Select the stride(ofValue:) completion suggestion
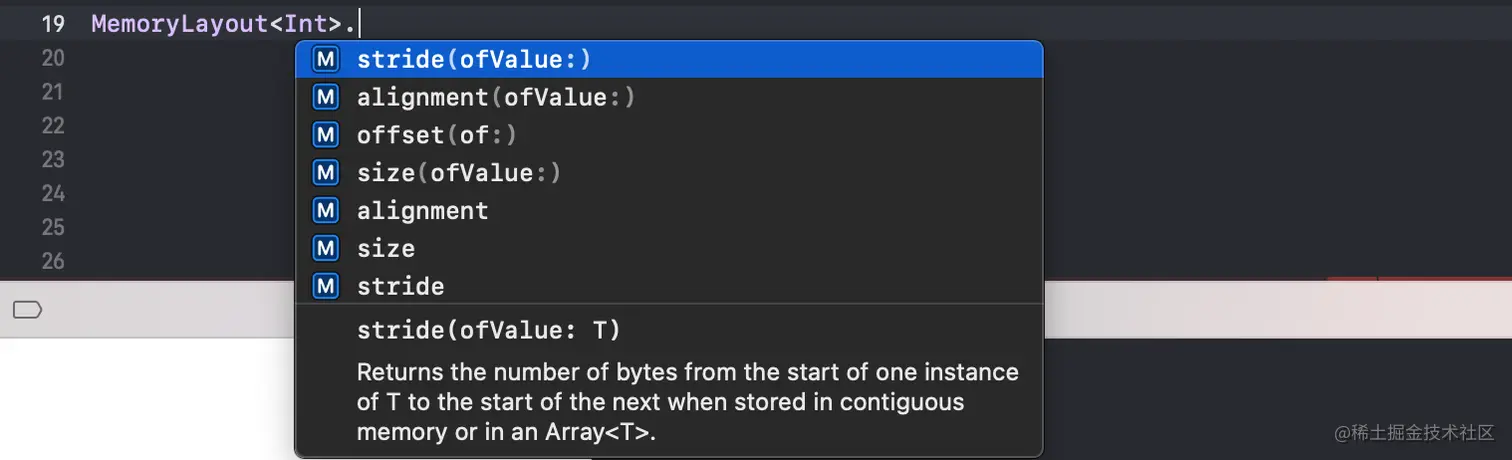Image resolution: width=1512 pixels, height=460 pixels. 474,60
